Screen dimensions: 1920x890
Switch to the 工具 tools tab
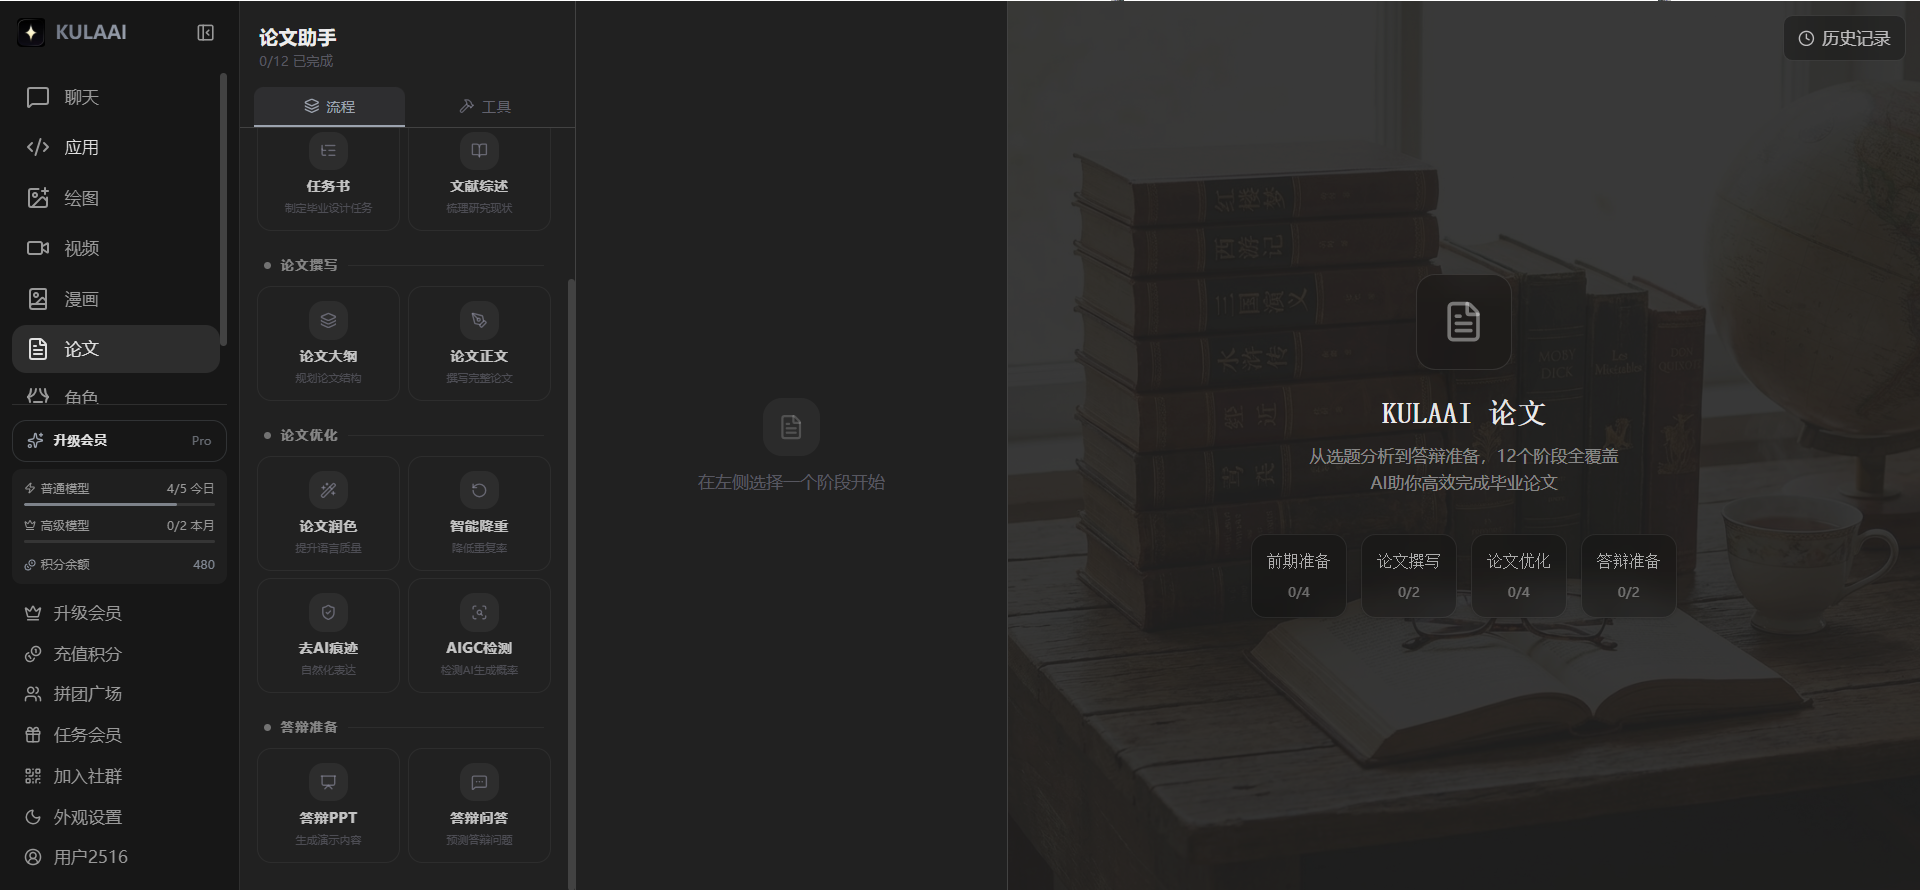pos(484,106)
